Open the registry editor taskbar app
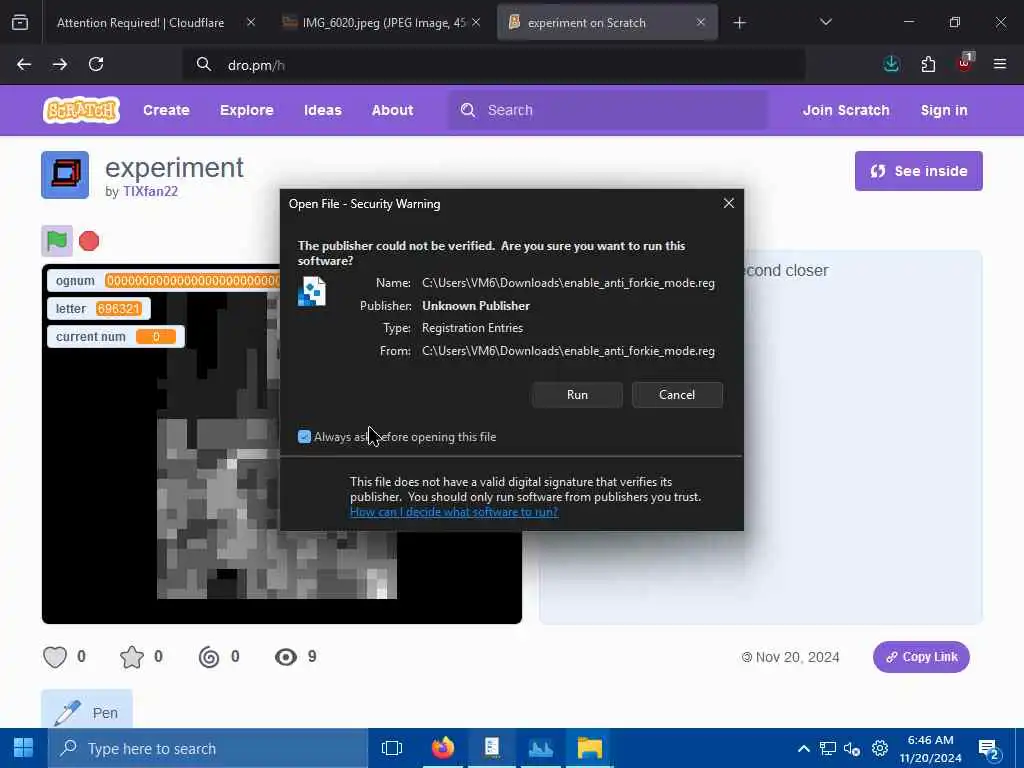 pos(492,748)
